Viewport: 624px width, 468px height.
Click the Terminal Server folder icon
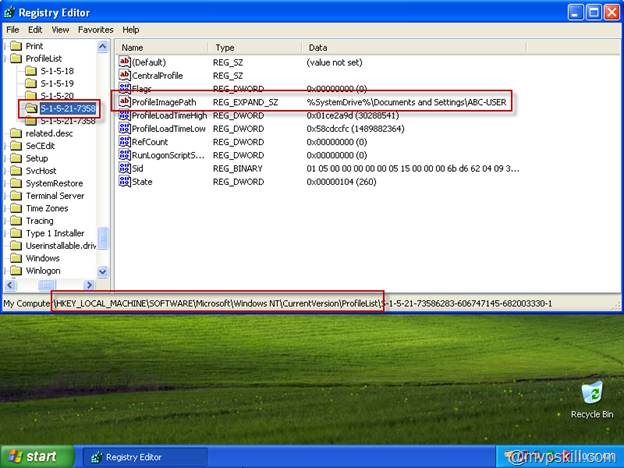pos(16,195)
